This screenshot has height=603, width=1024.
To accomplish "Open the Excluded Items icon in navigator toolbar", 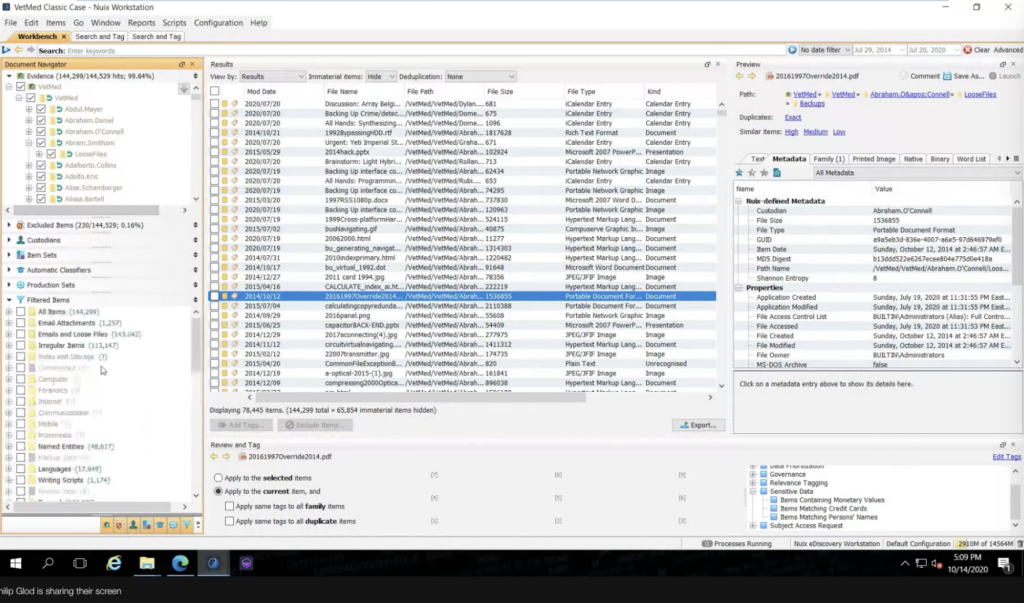I will click(119, 525).
